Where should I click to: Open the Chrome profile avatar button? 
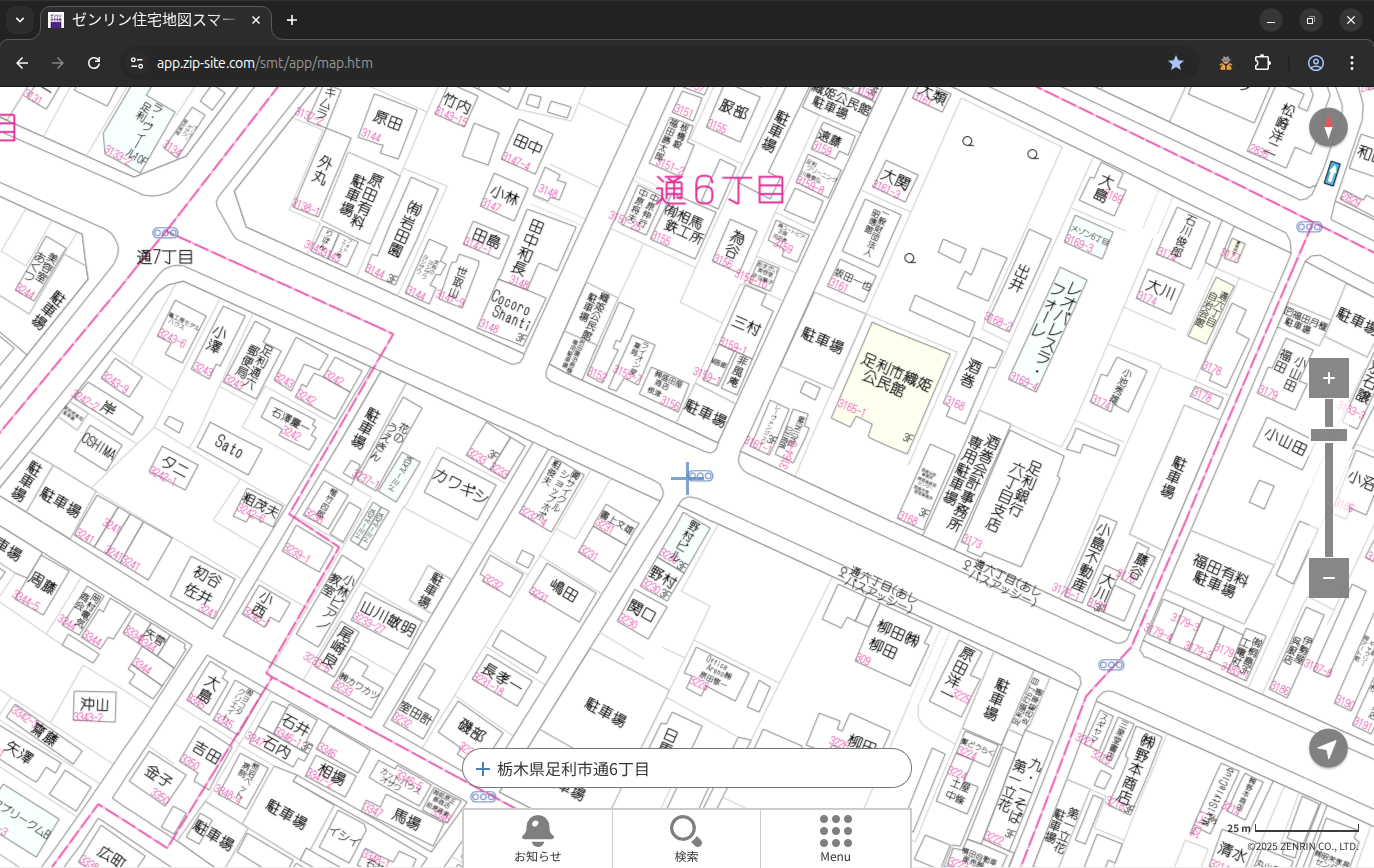(1315, 63)
